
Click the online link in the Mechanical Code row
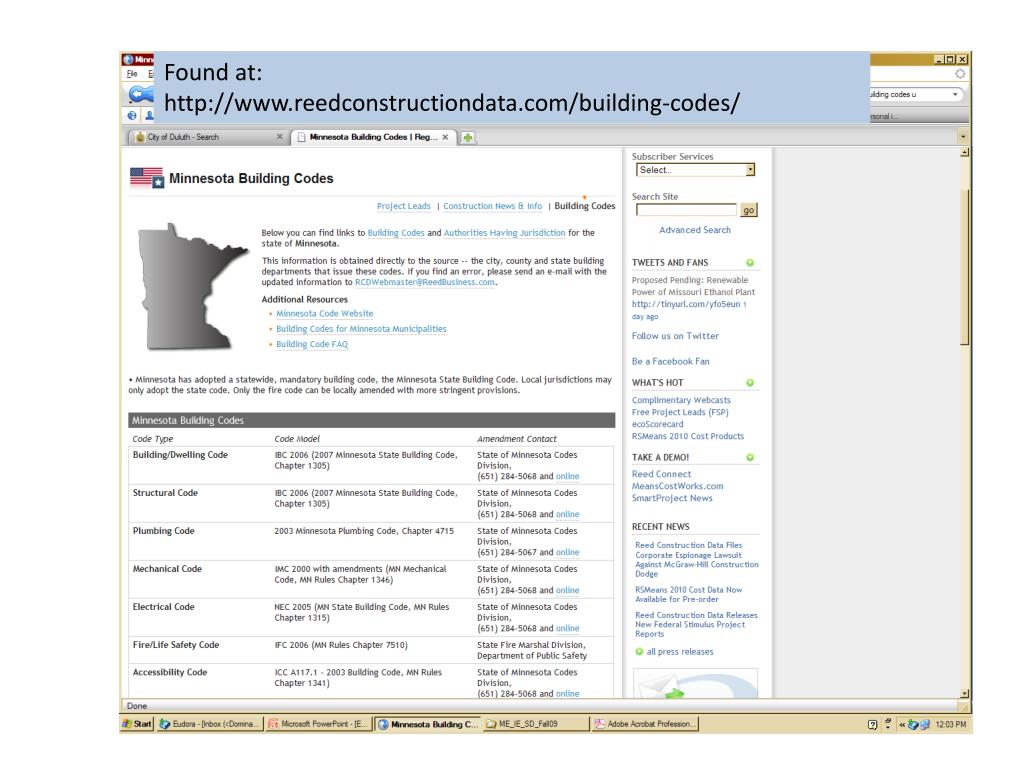[568, 590]
